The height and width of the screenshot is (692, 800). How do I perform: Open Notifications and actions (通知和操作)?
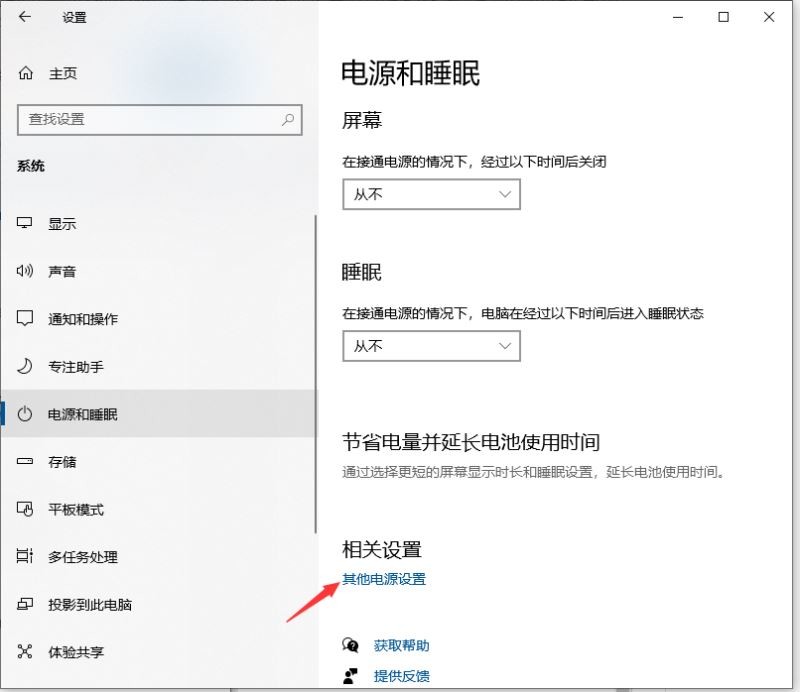[x=24, y=318]
